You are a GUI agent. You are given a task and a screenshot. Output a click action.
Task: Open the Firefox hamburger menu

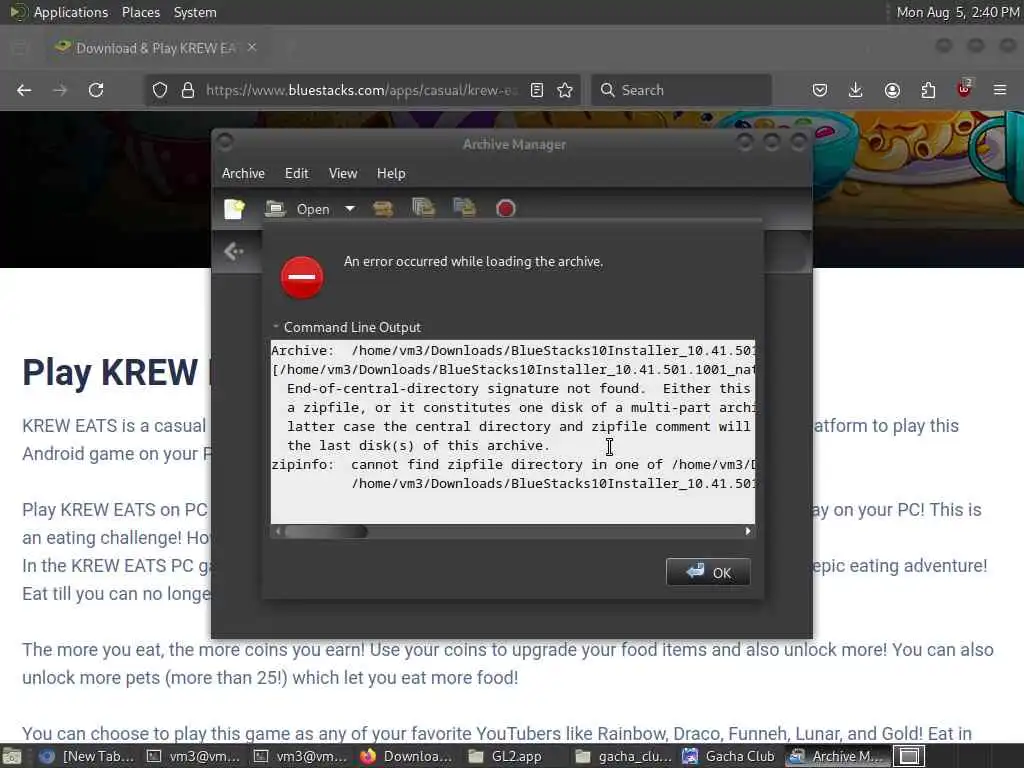click(1000, 90)
